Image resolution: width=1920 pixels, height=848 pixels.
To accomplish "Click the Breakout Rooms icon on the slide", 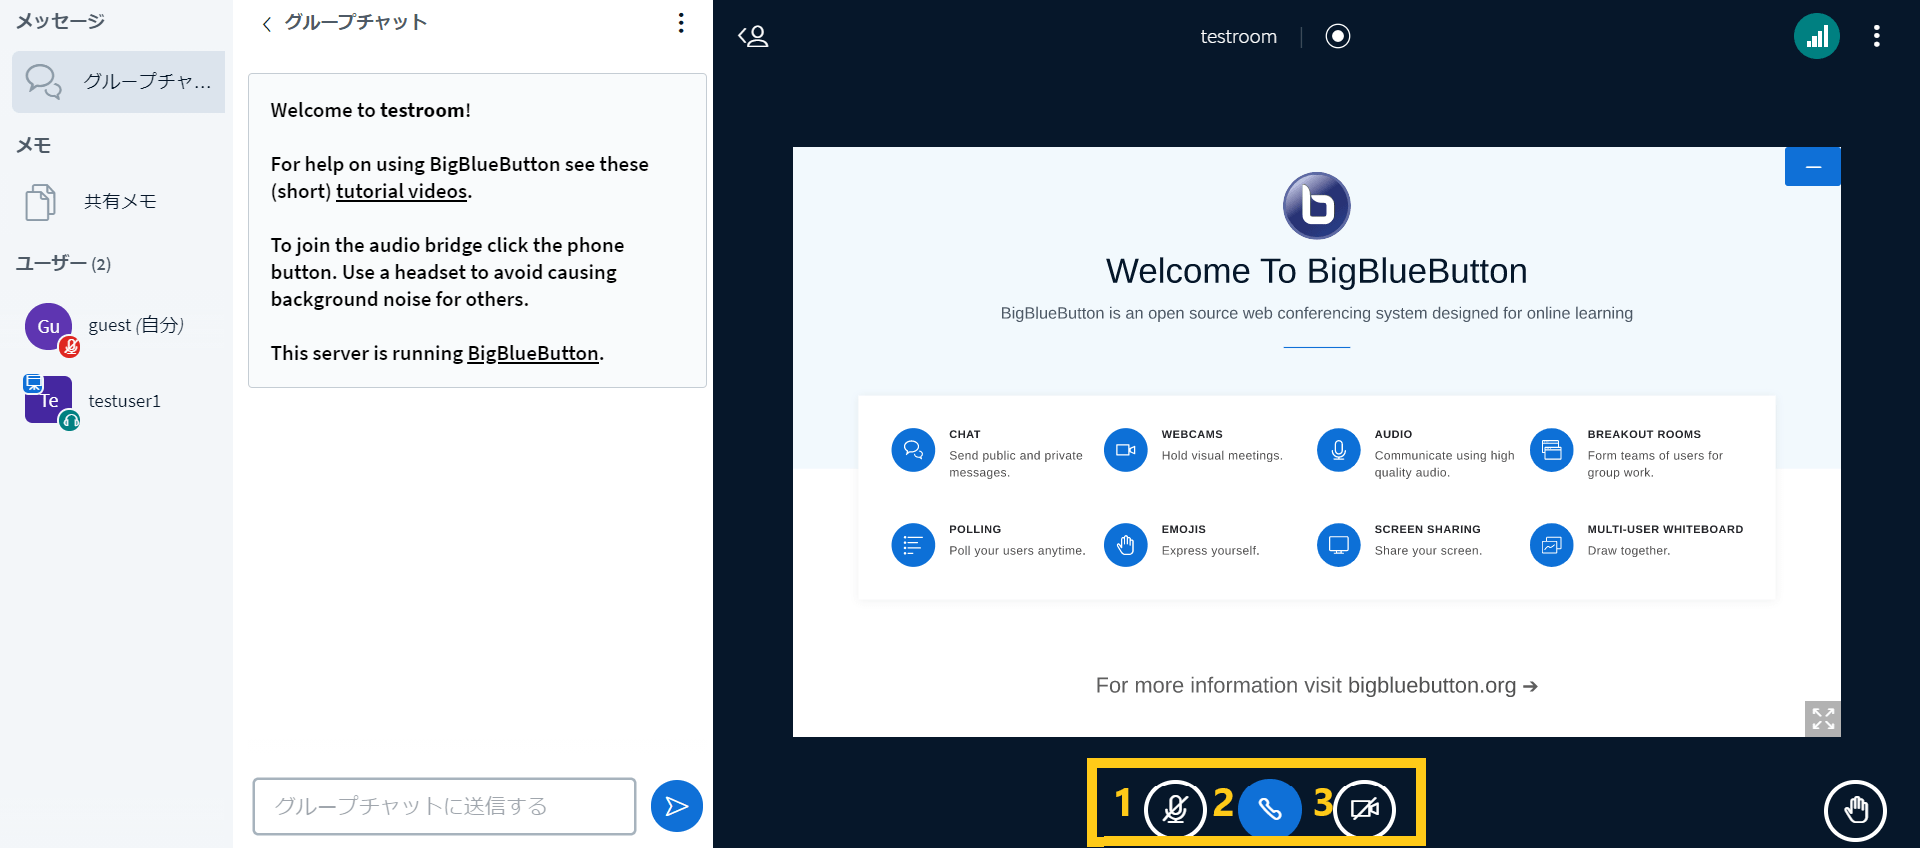I will 1551,450.
